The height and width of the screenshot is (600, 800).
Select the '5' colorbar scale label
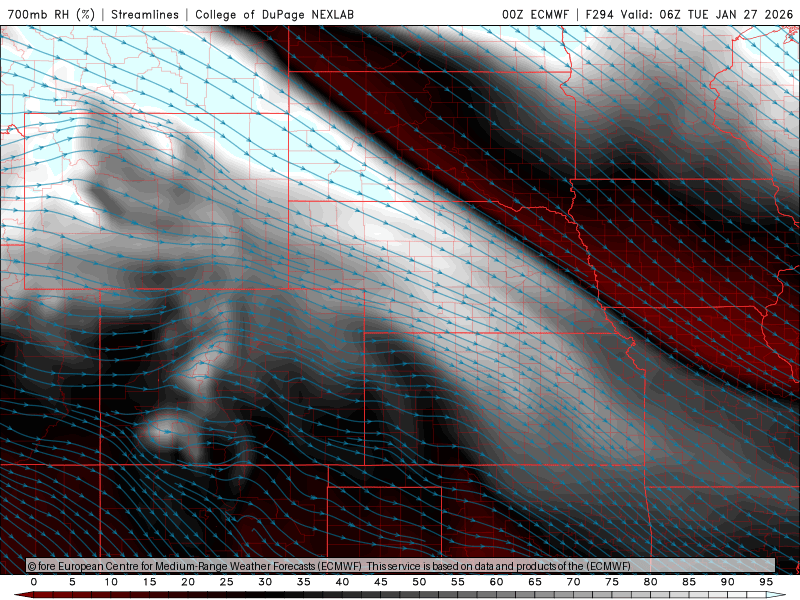tap(72, 582)
